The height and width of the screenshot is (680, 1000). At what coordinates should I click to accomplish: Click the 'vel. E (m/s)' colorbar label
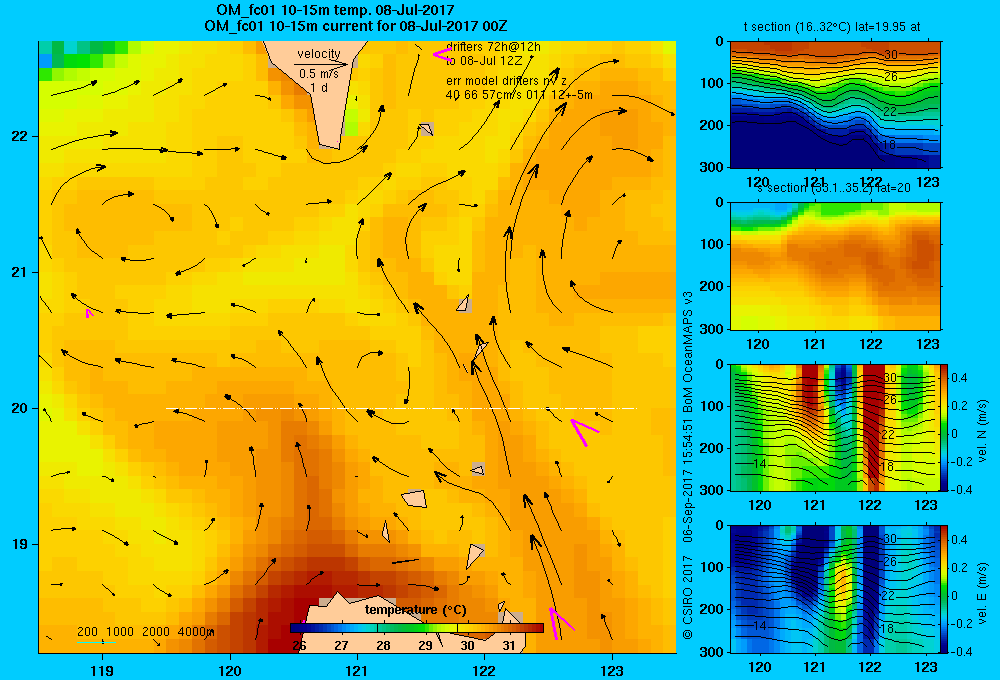pos(982,593)
